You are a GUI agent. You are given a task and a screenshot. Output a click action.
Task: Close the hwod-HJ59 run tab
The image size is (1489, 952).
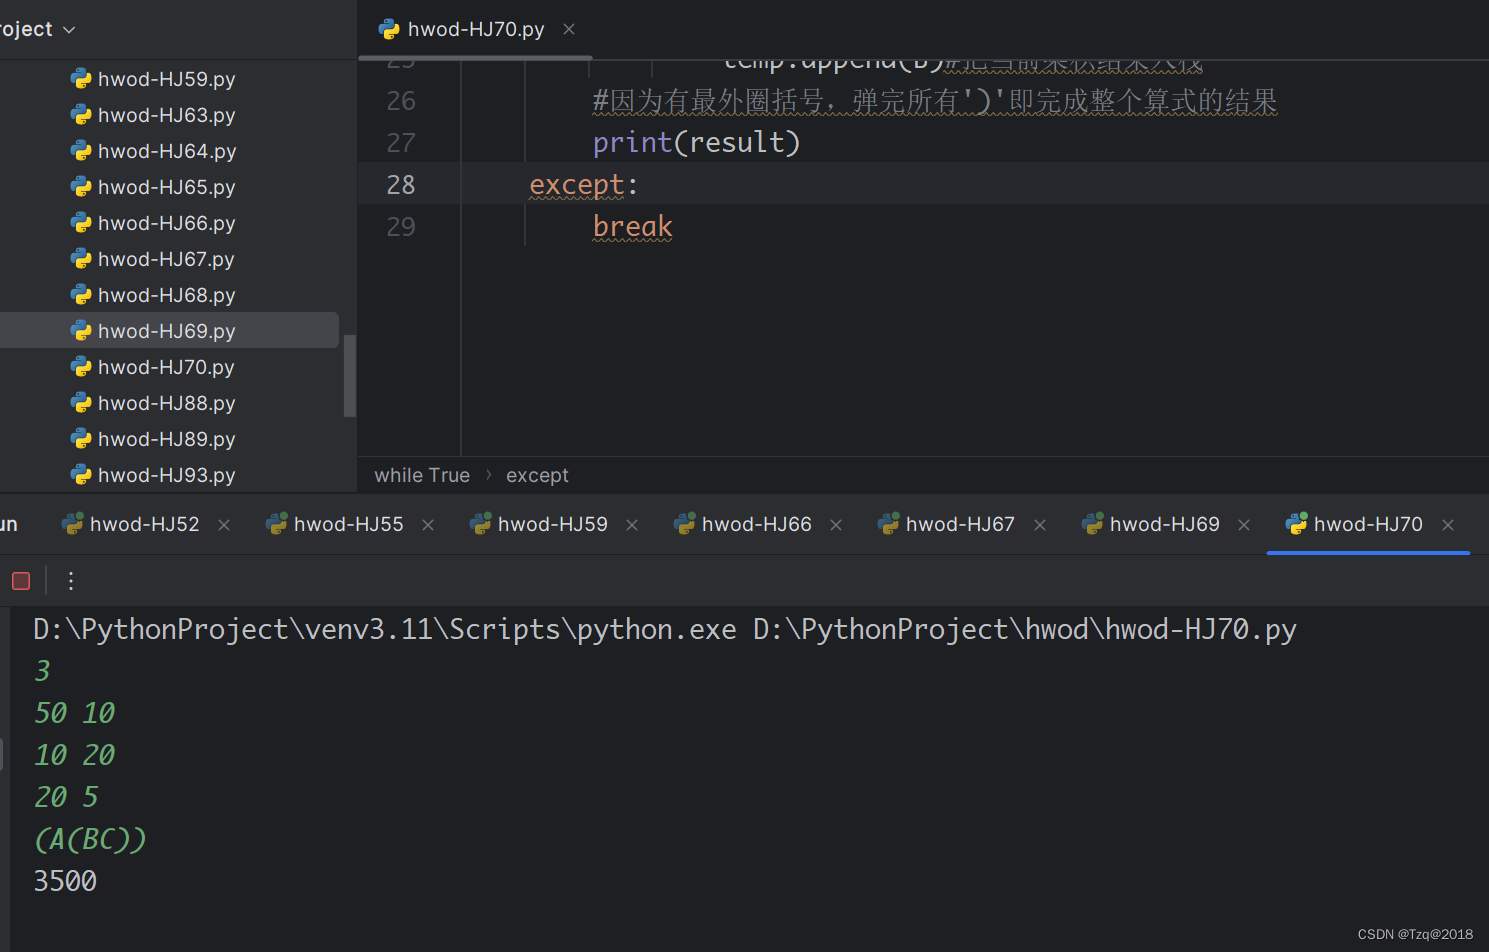pos(632,525)
